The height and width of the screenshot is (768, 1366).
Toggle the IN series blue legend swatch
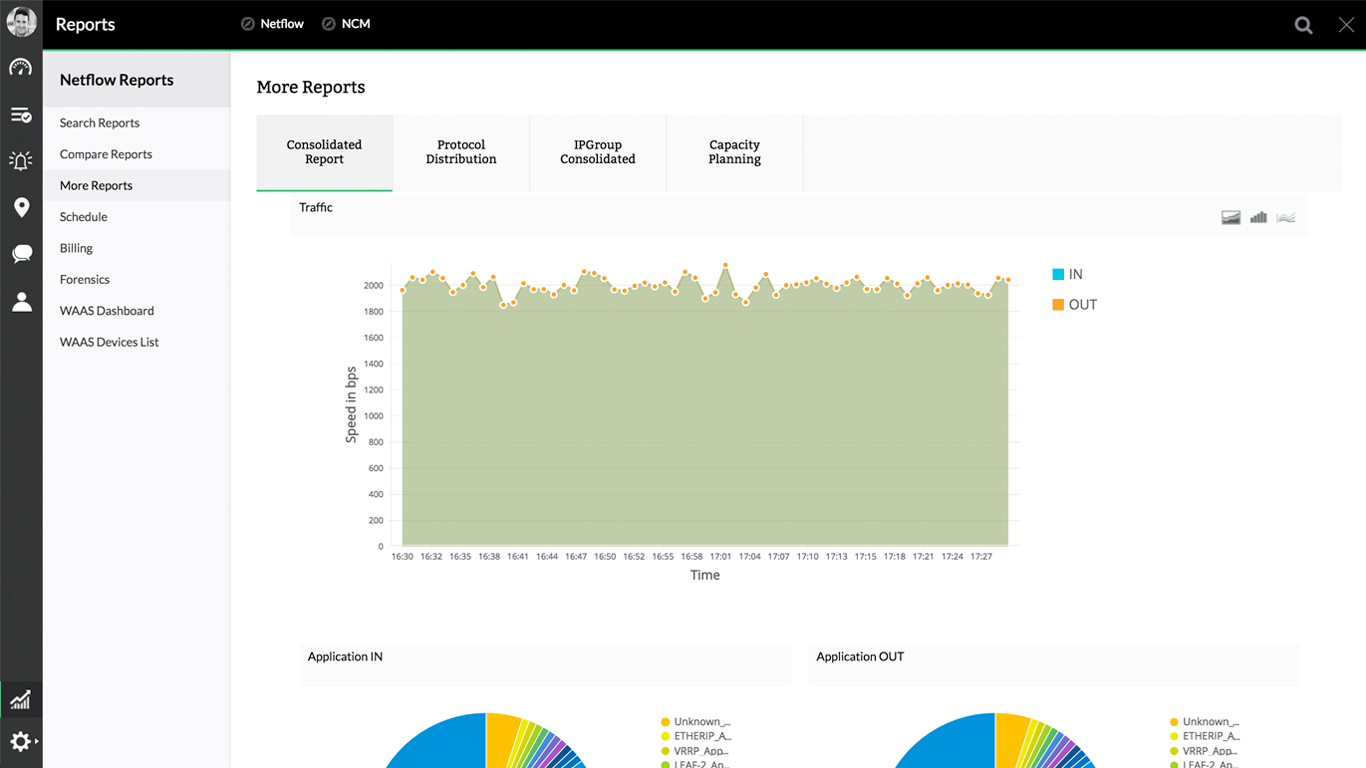click(x=1058, y=274)
